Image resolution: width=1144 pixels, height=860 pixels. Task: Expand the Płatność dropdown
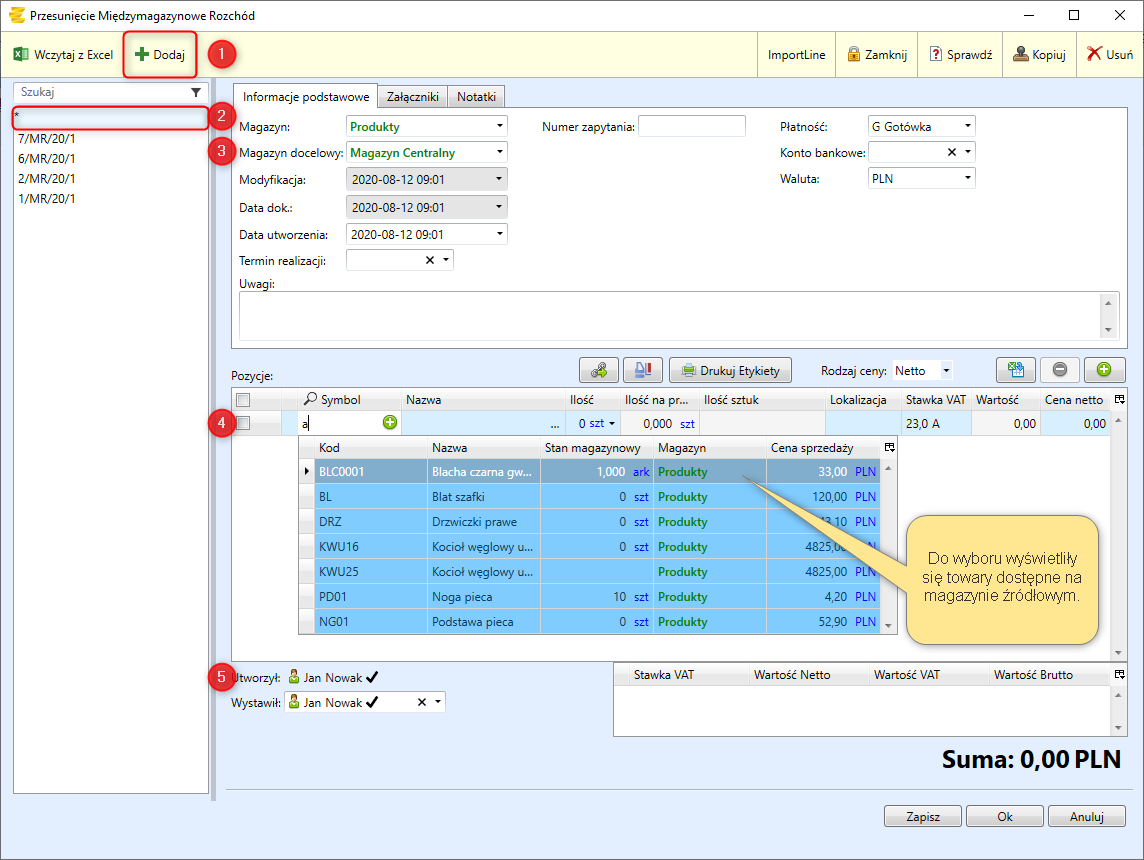[x=967, y=126]
